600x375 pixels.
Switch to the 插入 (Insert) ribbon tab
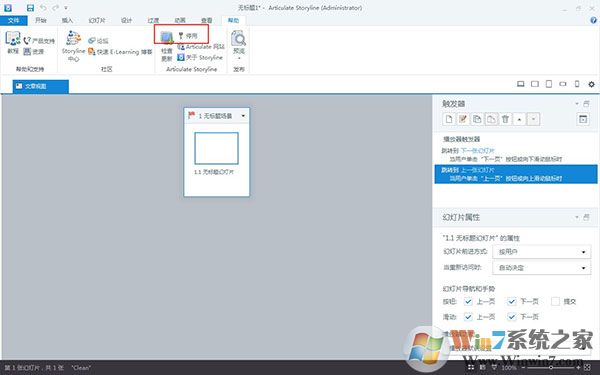point(67,20)
